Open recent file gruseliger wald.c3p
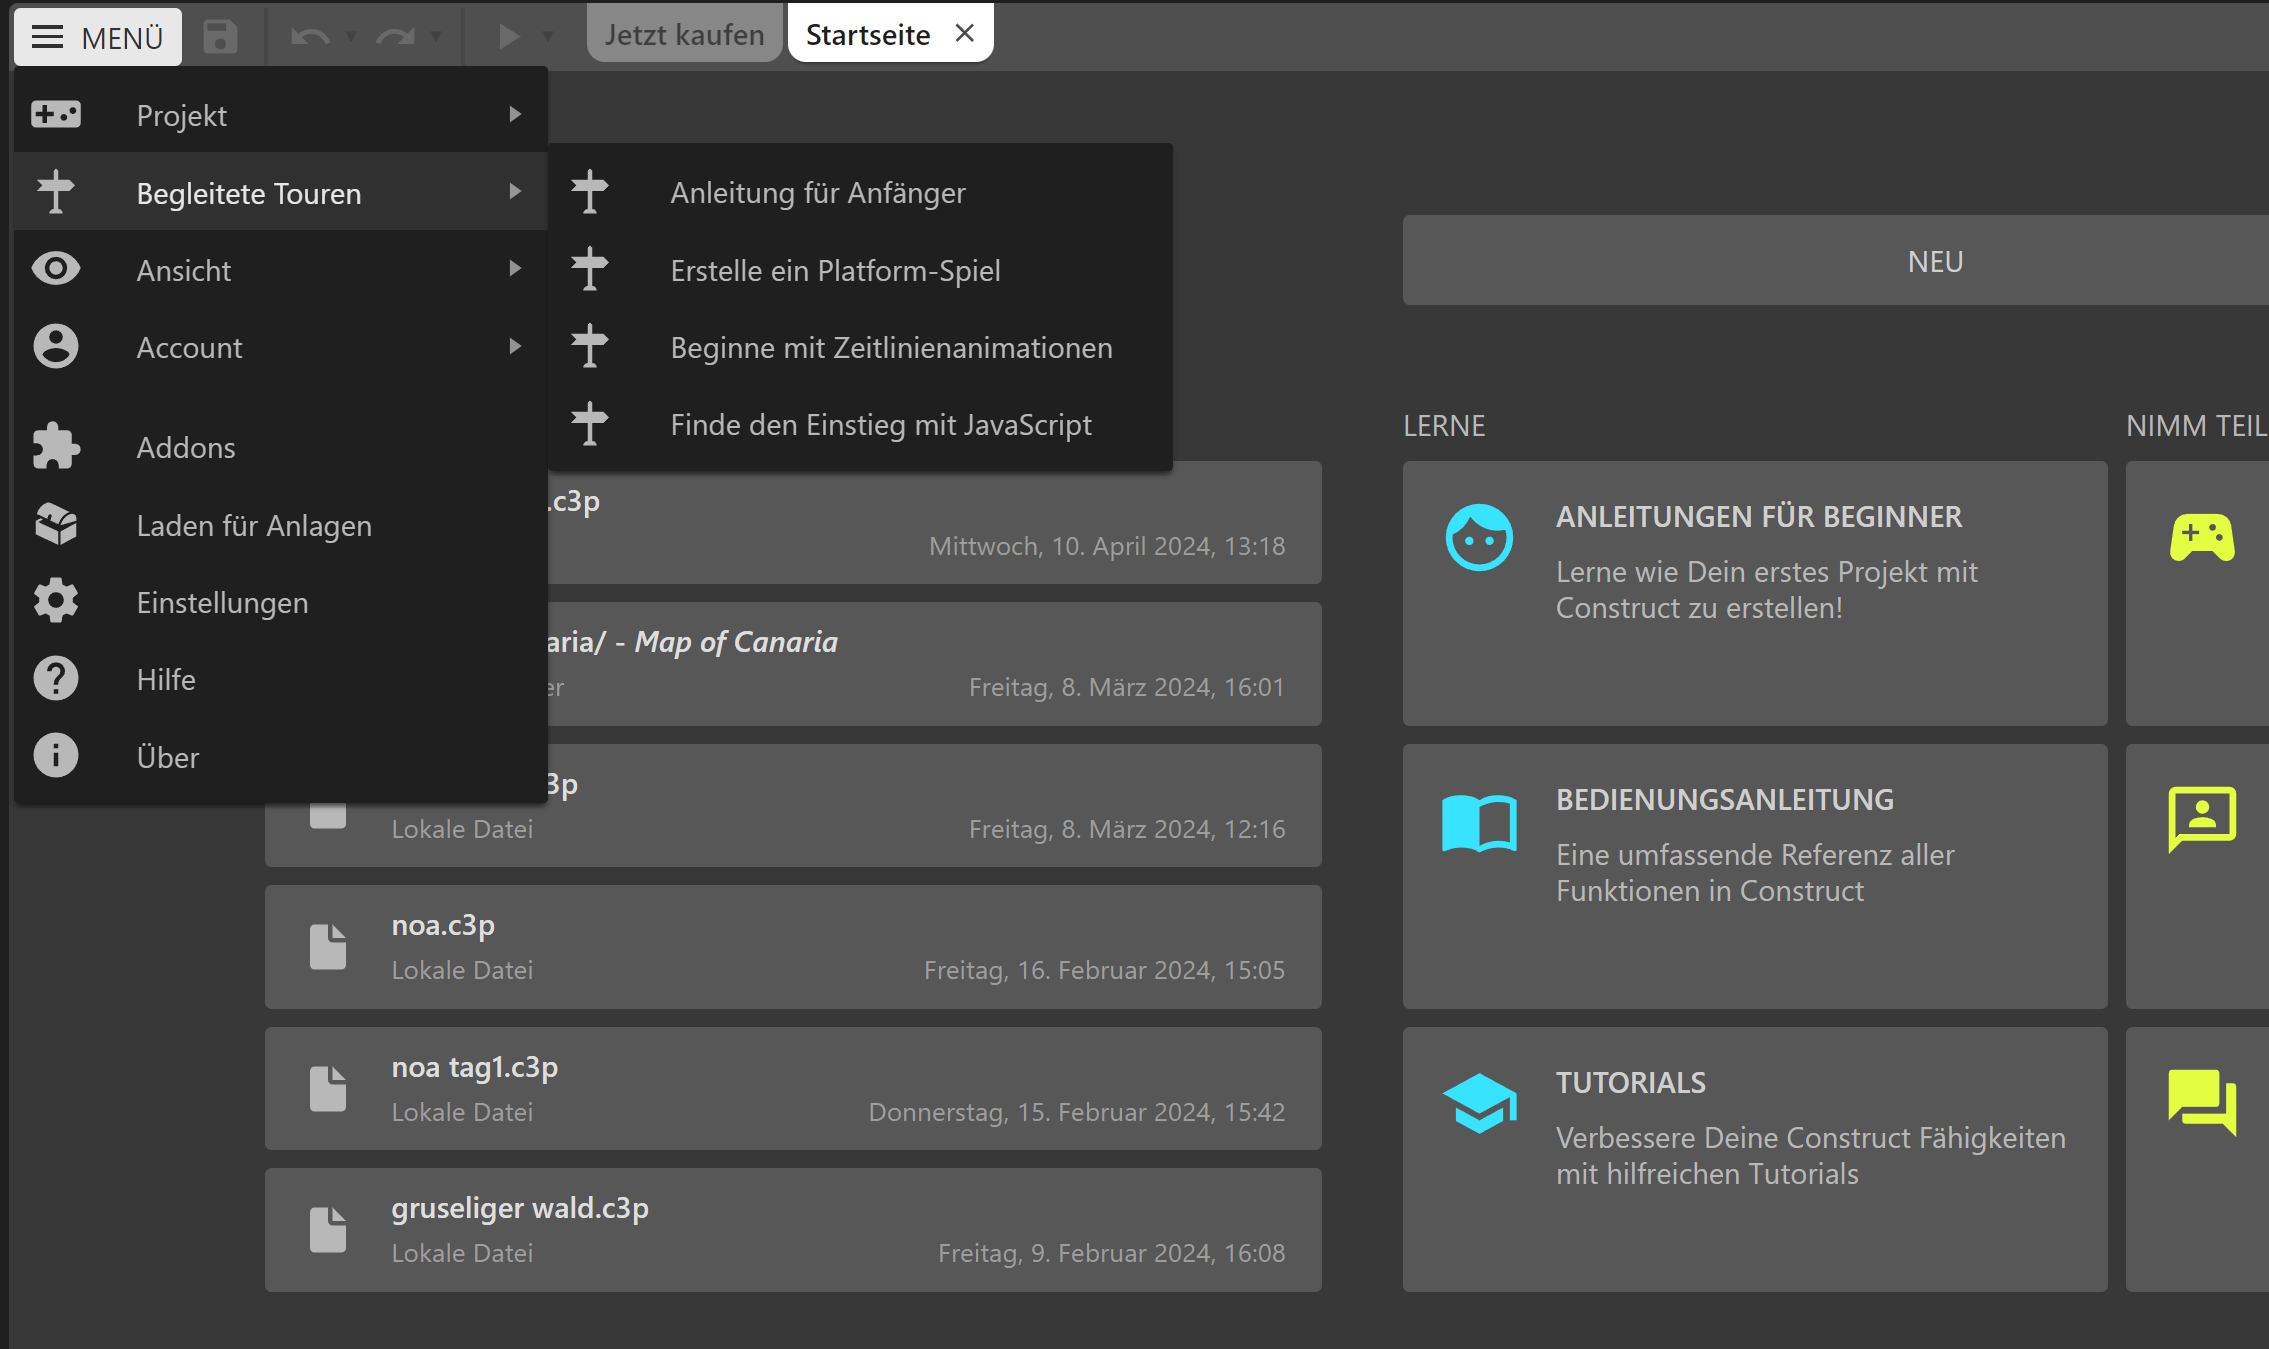Screen dimensions: 2269x1349 click(x=793, y=1229)
